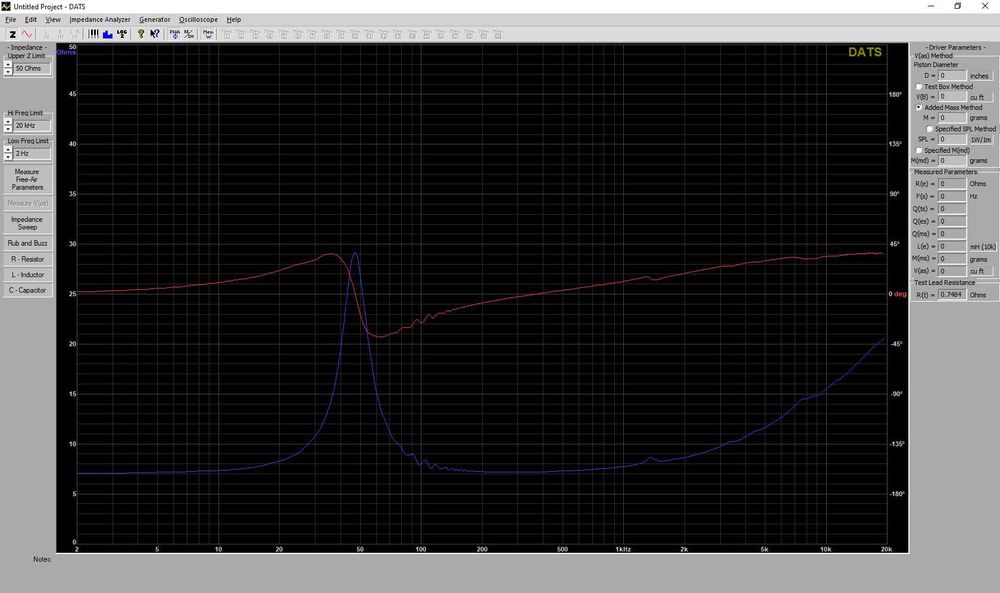Click the F(s) measured value field
The image size is (1000, 593).
(x=952, y=196)
